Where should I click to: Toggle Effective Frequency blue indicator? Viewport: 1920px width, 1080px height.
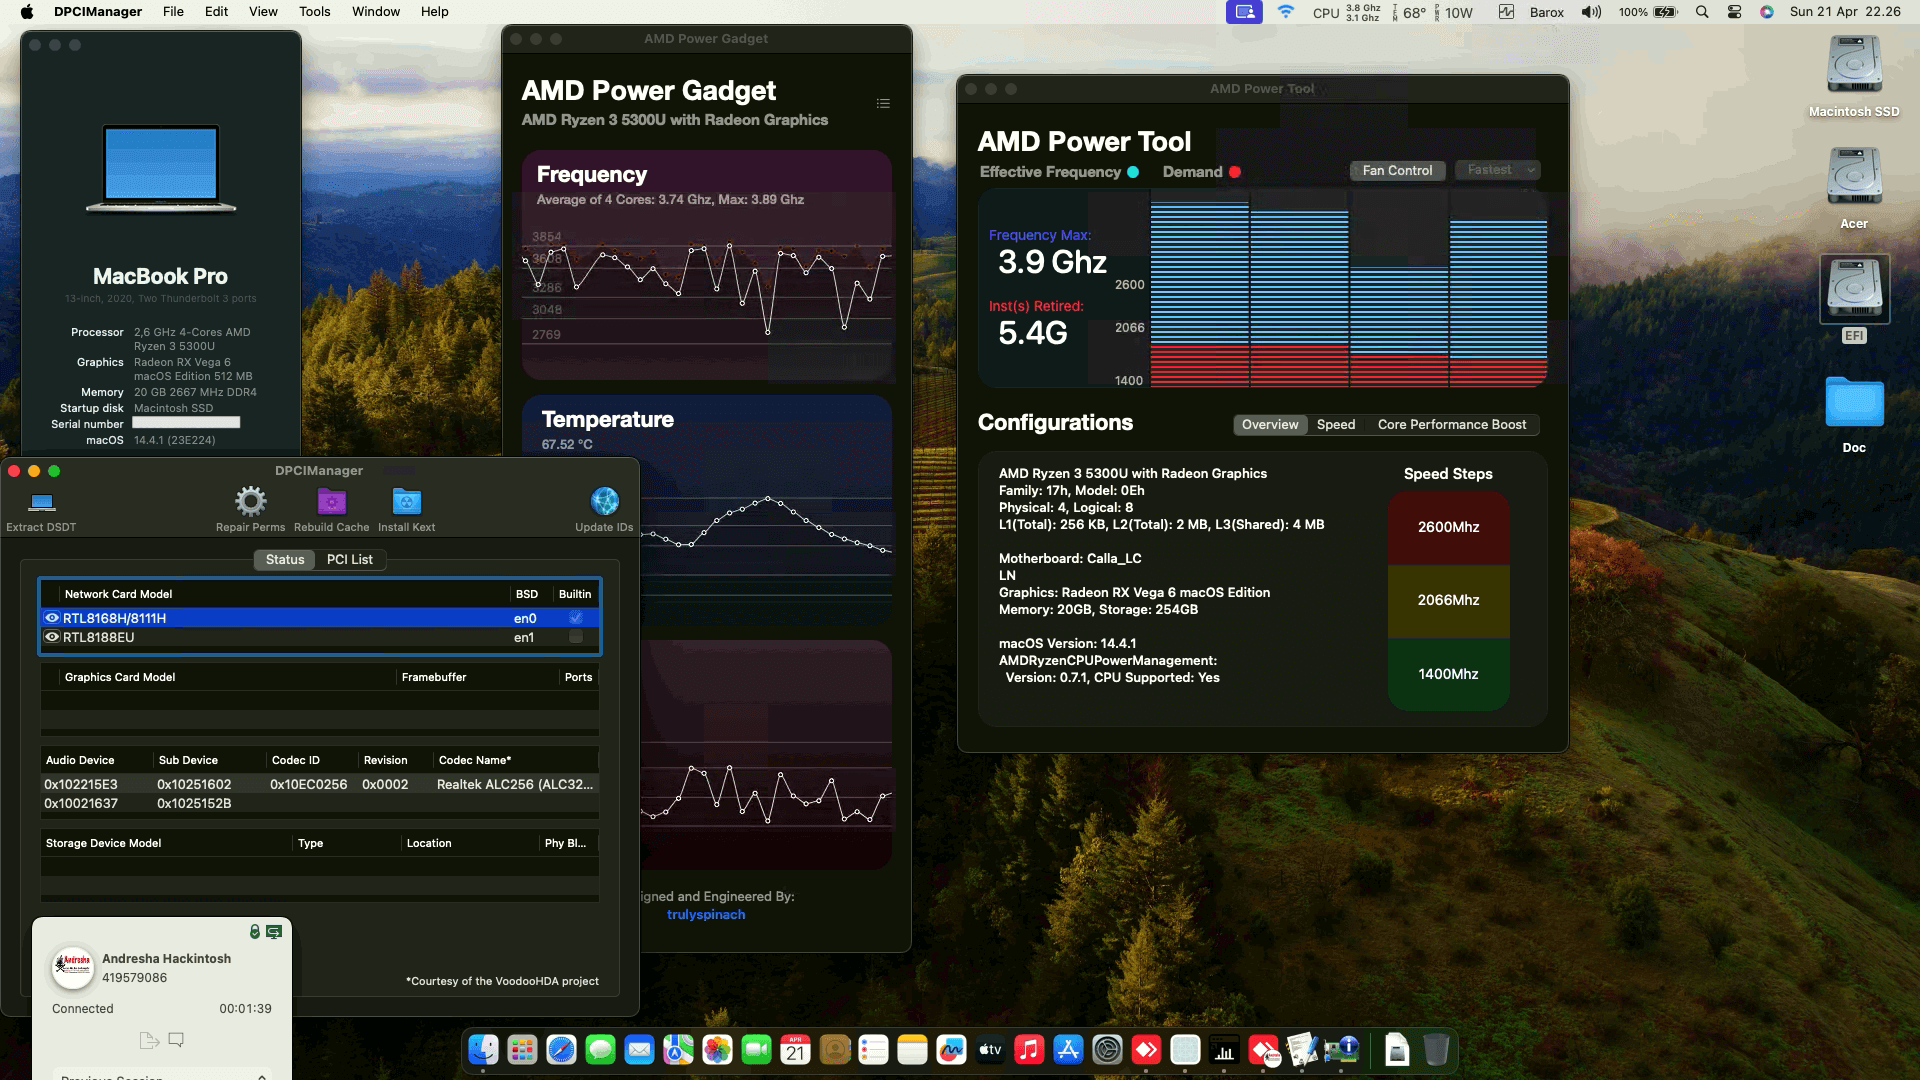tap(1133, 172)
